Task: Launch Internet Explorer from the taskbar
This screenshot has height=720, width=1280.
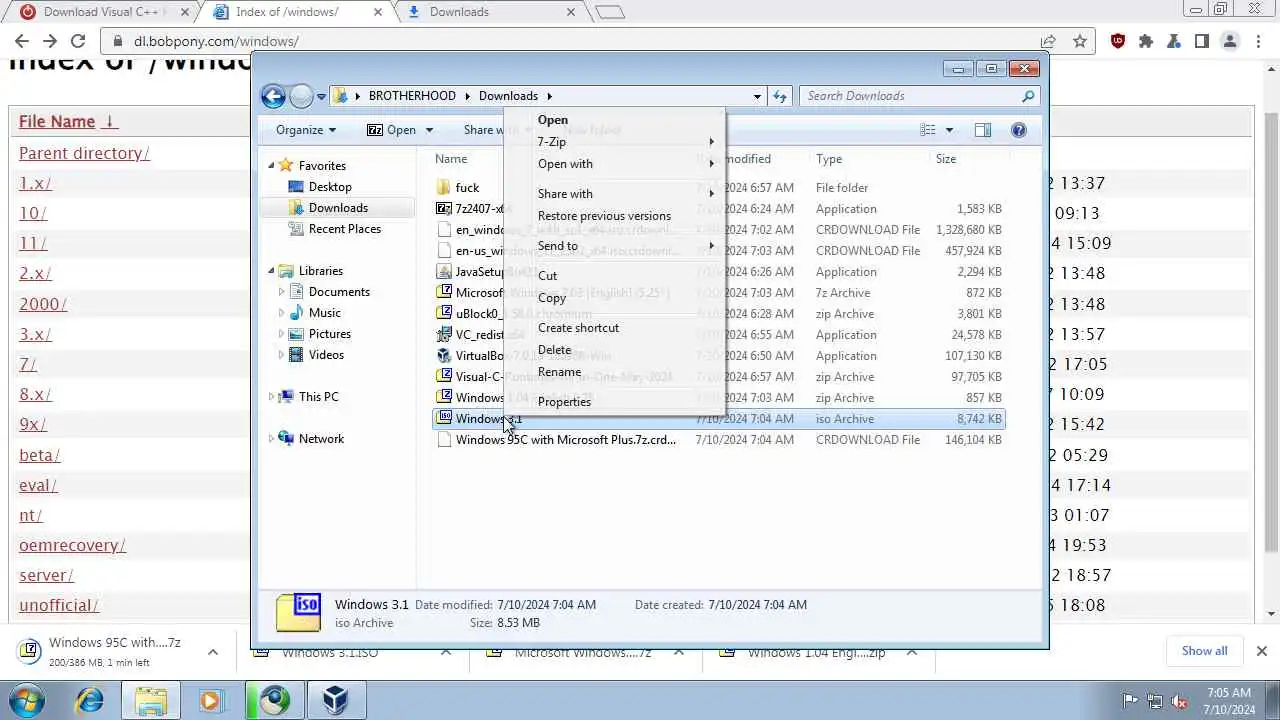Action: [x=90, y=700]
